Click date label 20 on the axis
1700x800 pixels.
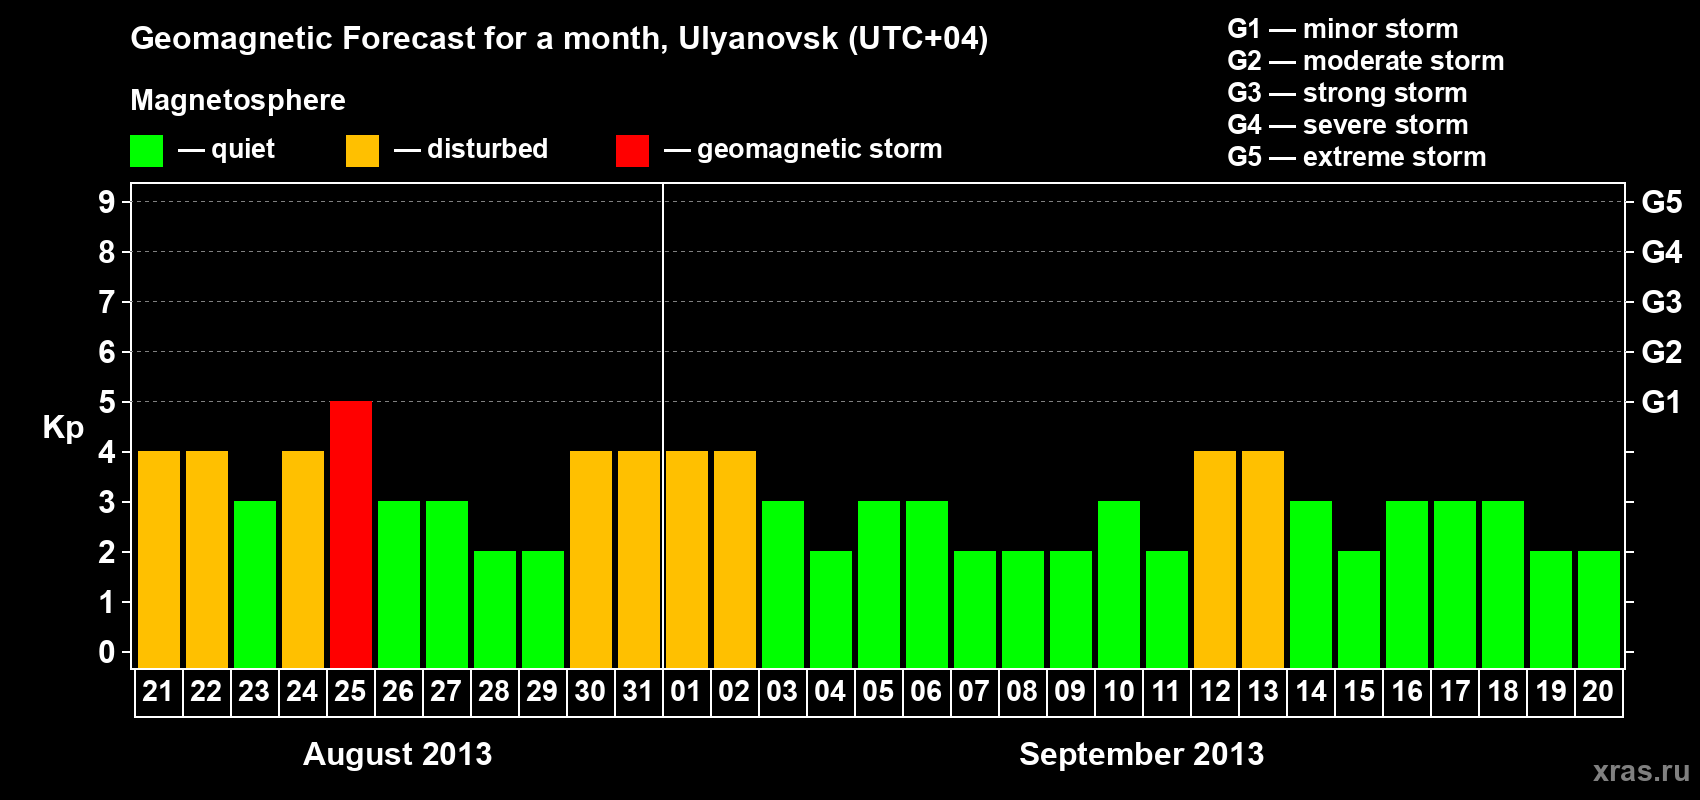pos(1598,691)
